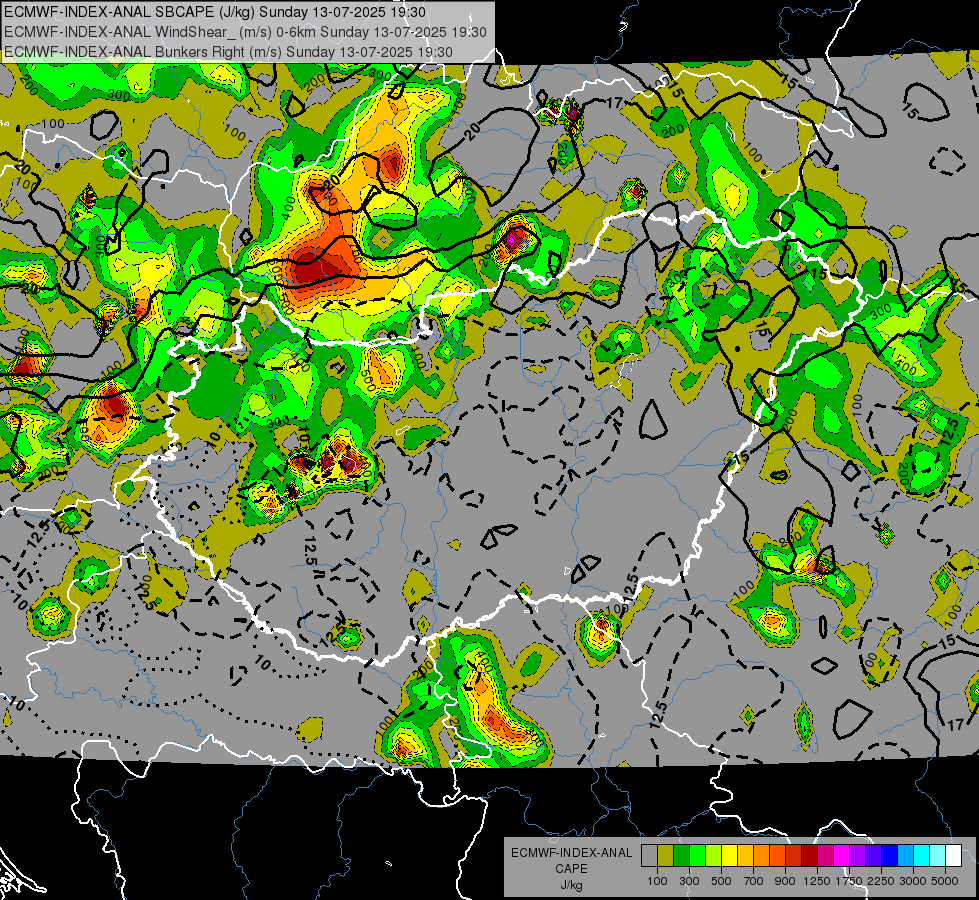Click the 500 legend scale value
The height and width of the screenshot is (900, 979).
tap(721, 881)
